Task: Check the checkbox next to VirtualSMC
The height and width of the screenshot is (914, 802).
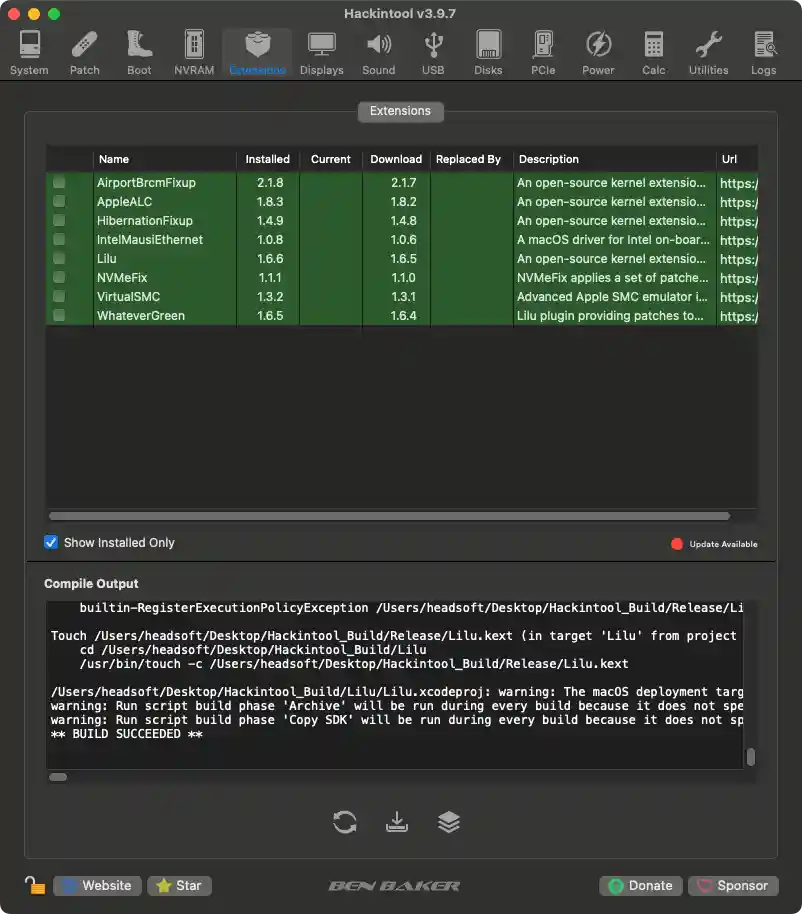Action: tap(59, 297)
